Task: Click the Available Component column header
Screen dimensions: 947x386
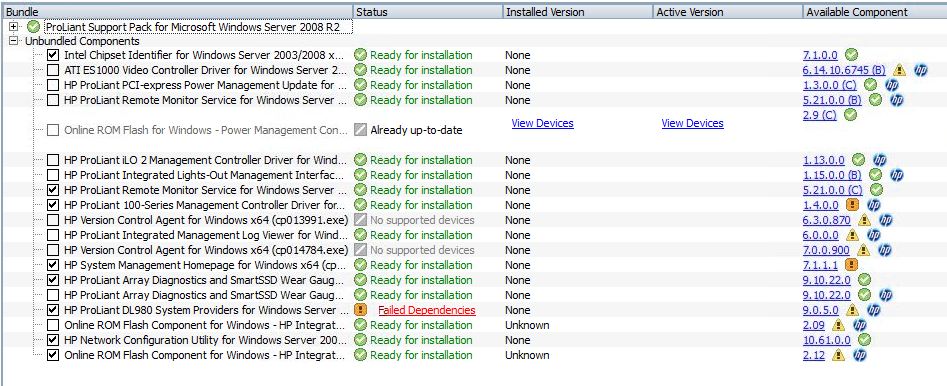Action: (x=875, y=11)
